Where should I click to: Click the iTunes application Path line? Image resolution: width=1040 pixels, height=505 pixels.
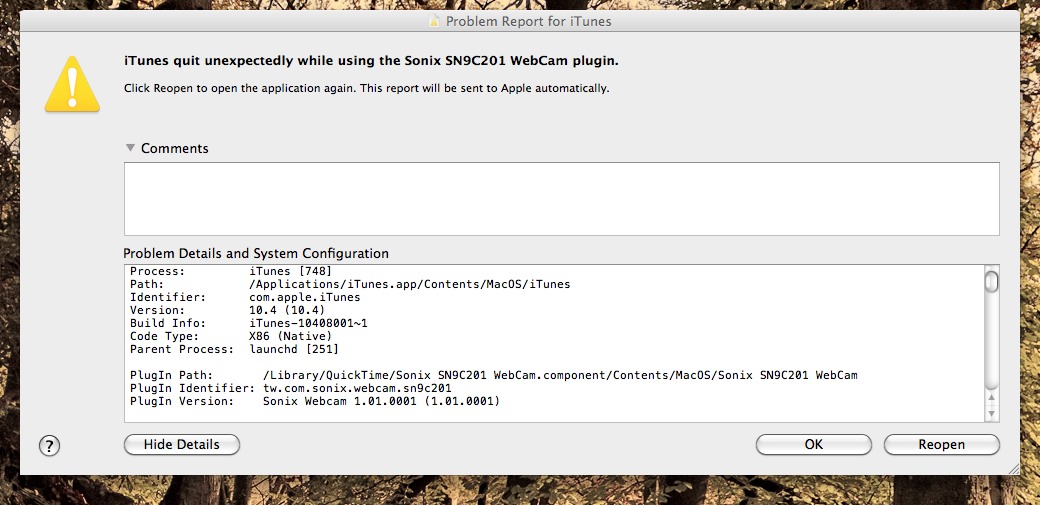[350, 284]
